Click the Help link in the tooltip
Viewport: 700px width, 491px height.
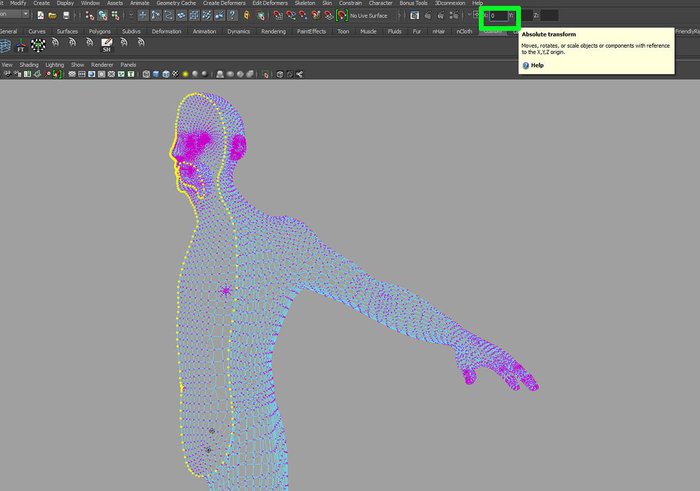(x=537, y=65)
